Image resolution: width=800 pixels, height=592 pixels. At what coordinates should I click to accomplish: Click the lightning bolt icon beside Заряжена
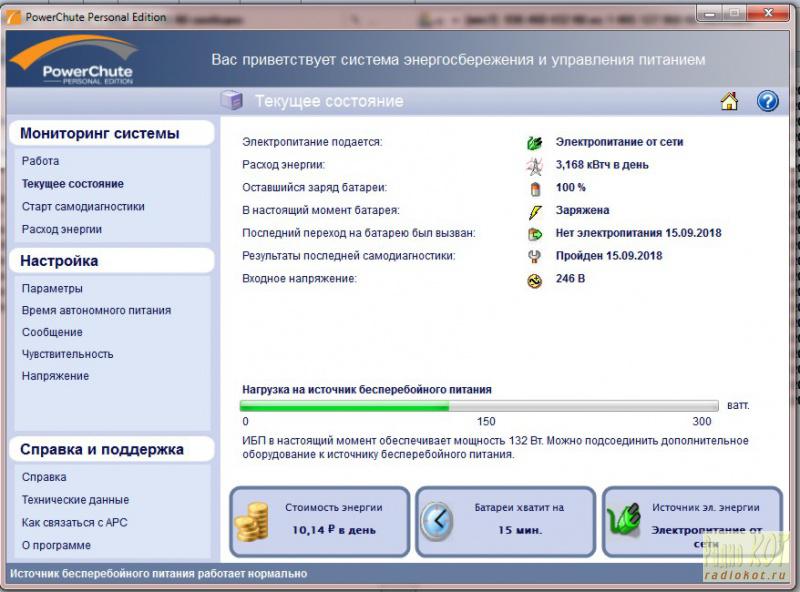[535, 211]
